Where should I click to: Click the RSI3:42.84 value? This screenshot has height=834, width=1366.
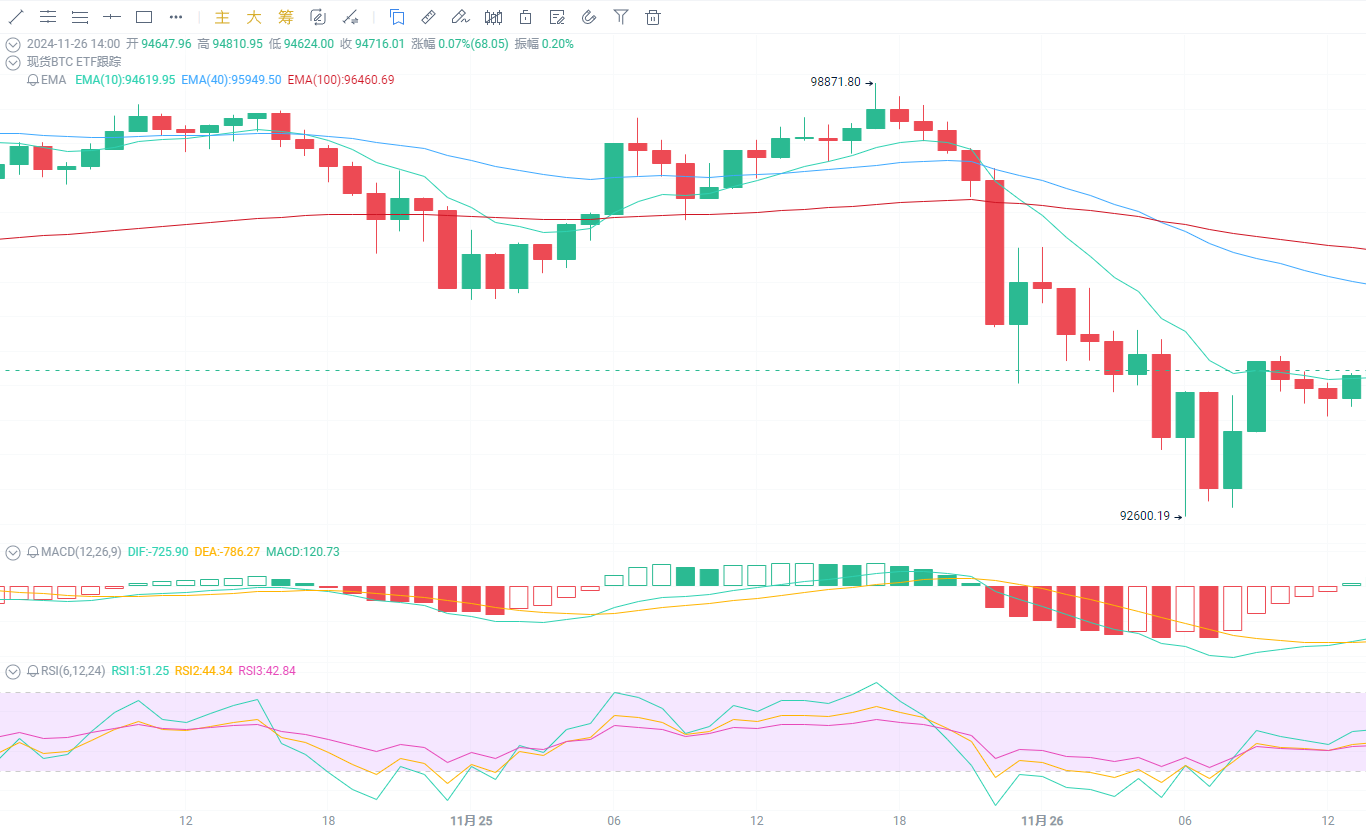pyautogui.click(x=267, y=671)
